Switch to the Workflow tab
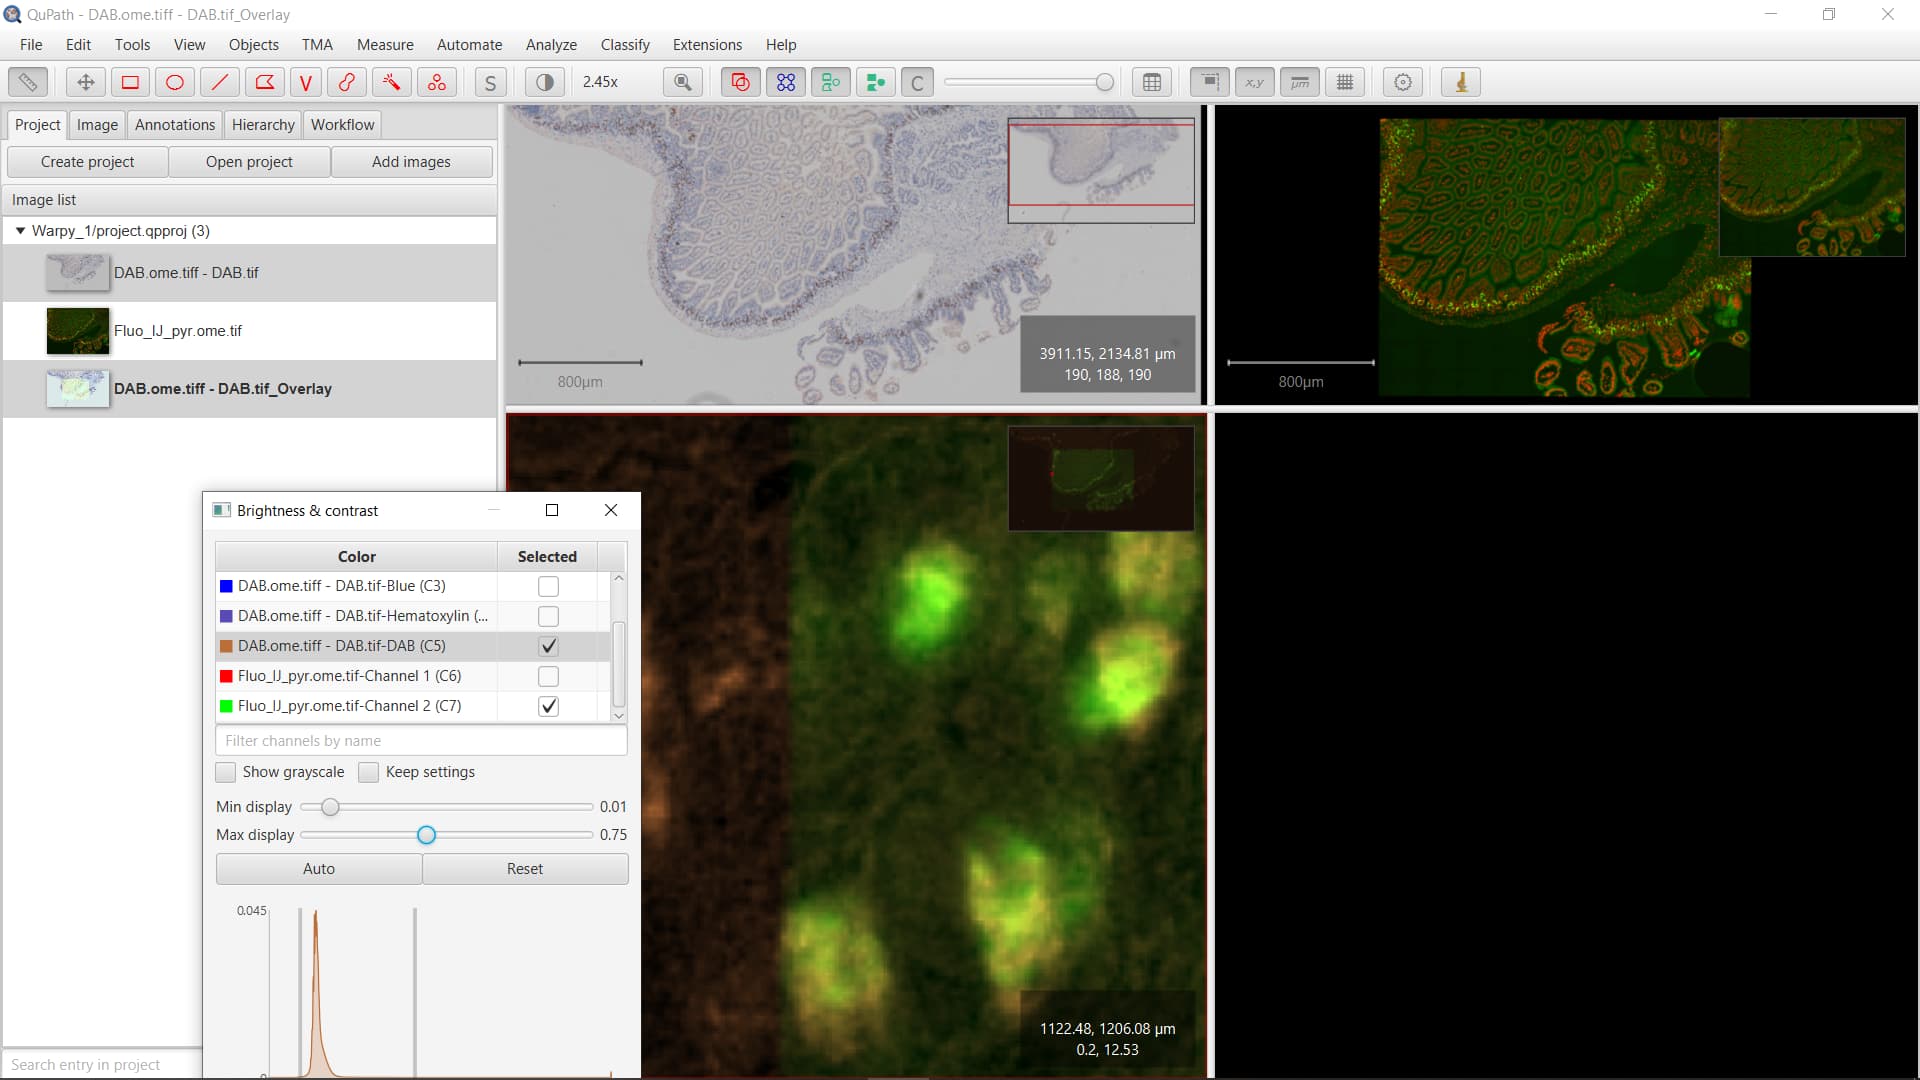Screen dimensions: 1920x1080 [342, 124]
